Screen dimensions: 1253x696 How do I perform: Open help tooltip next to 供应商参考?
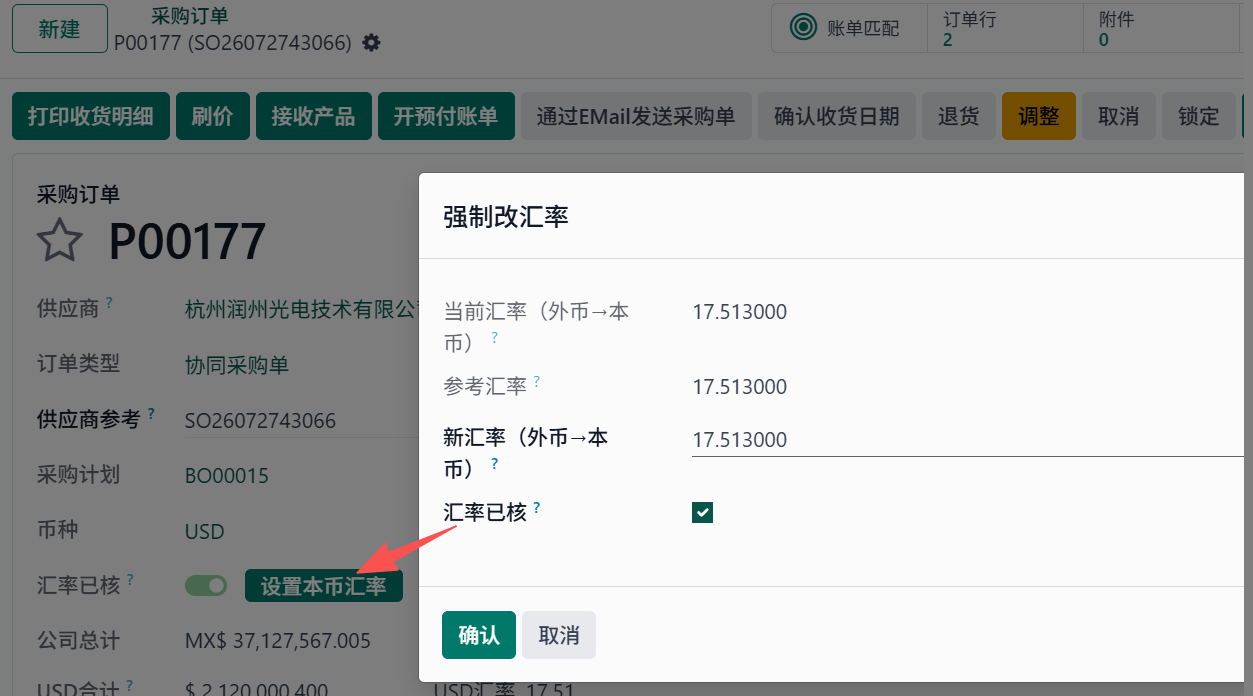[x=151, y=412]
